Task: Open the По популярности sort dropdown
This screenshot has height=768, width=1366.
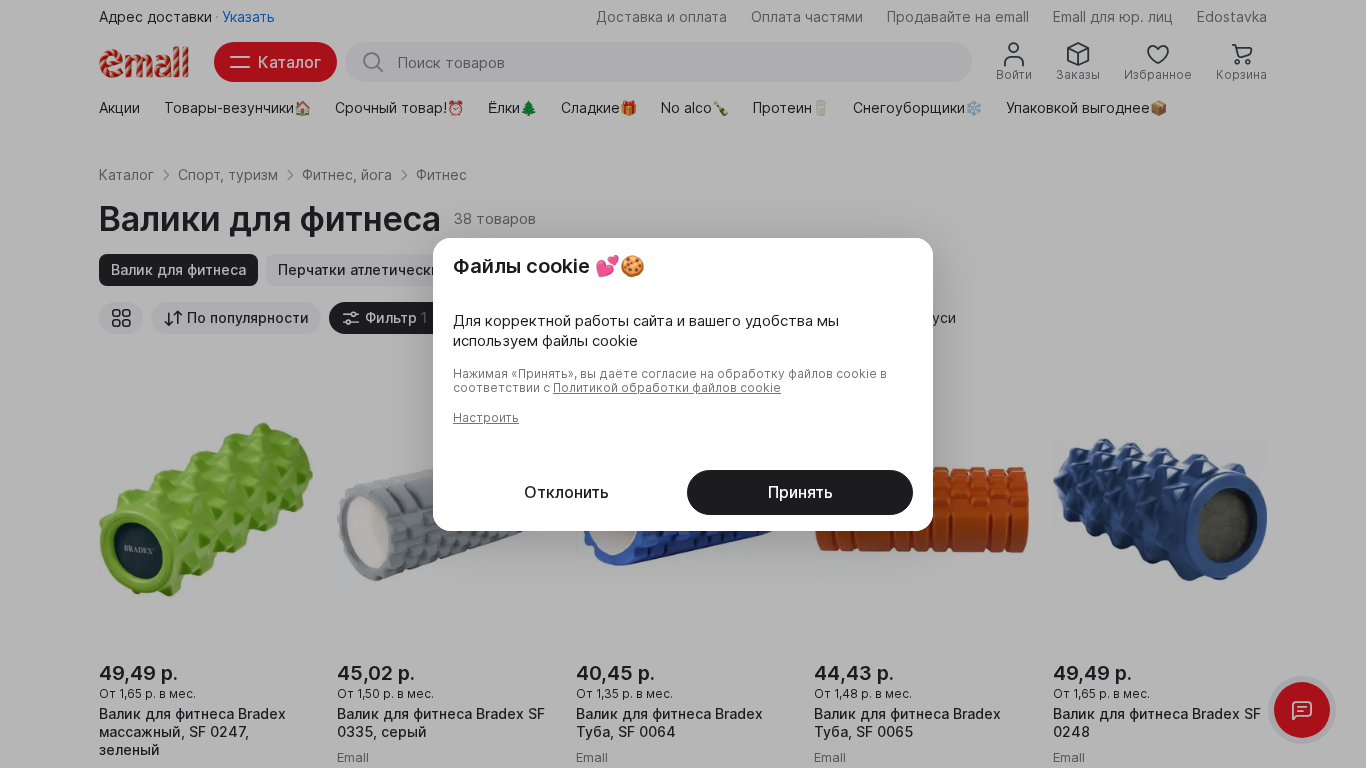Action: coord(236,318)
